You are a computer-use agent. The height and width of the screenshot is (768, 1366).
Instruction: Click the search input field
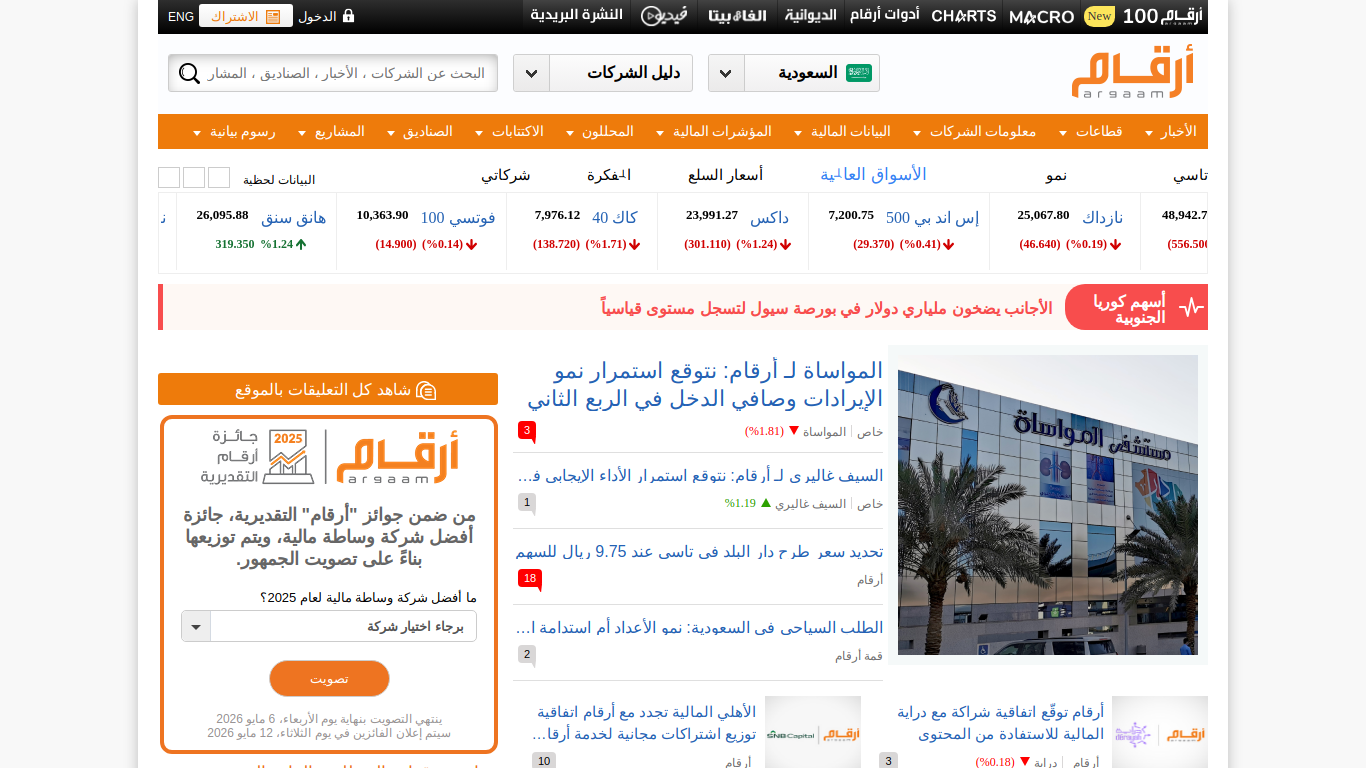(346, 73)
